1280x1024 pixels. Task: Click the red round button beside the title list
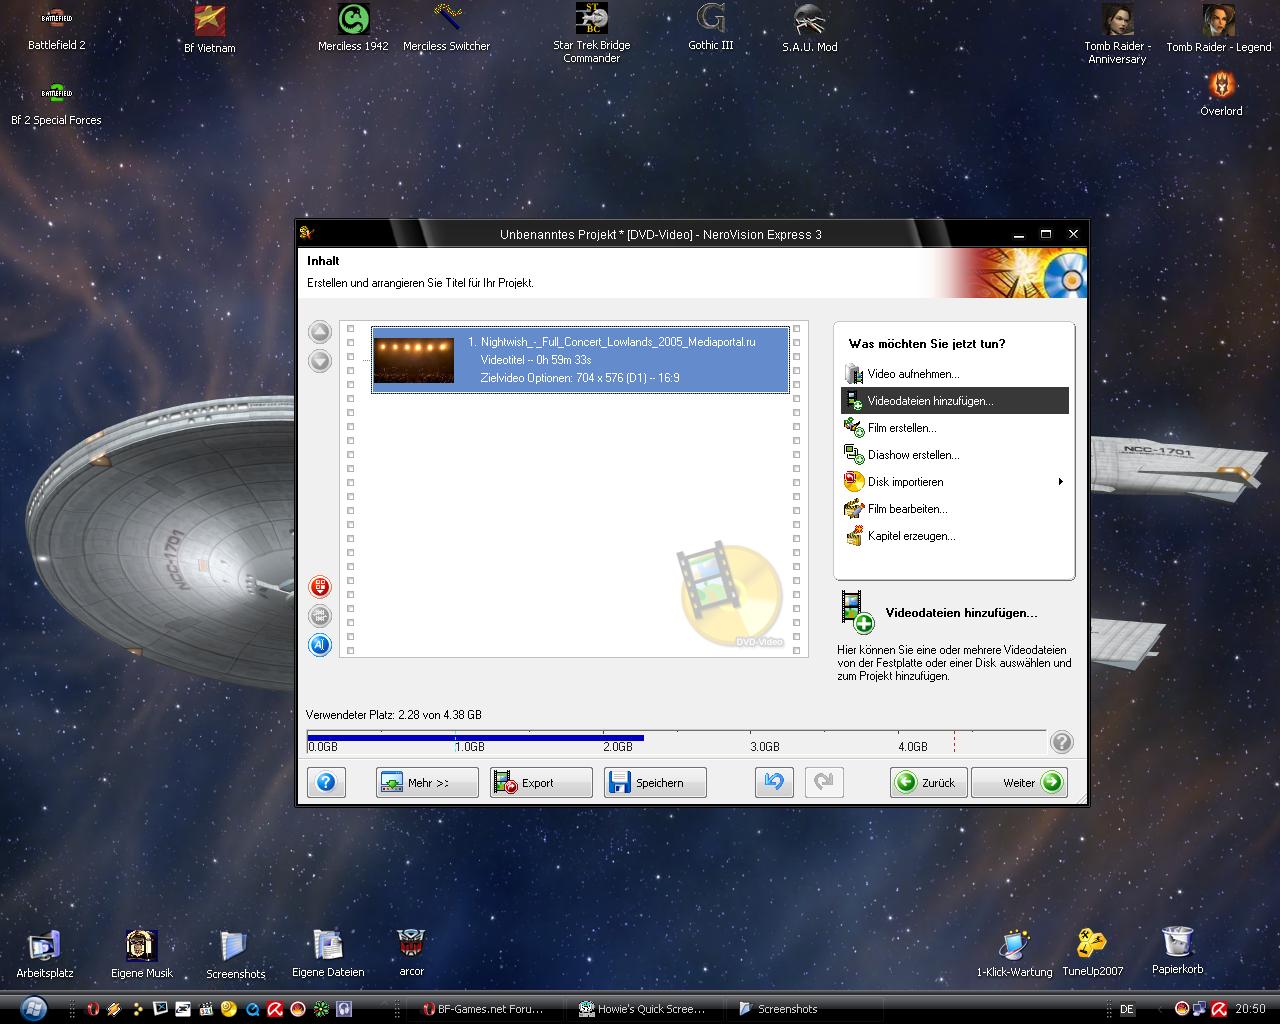(x=320, y=587)
